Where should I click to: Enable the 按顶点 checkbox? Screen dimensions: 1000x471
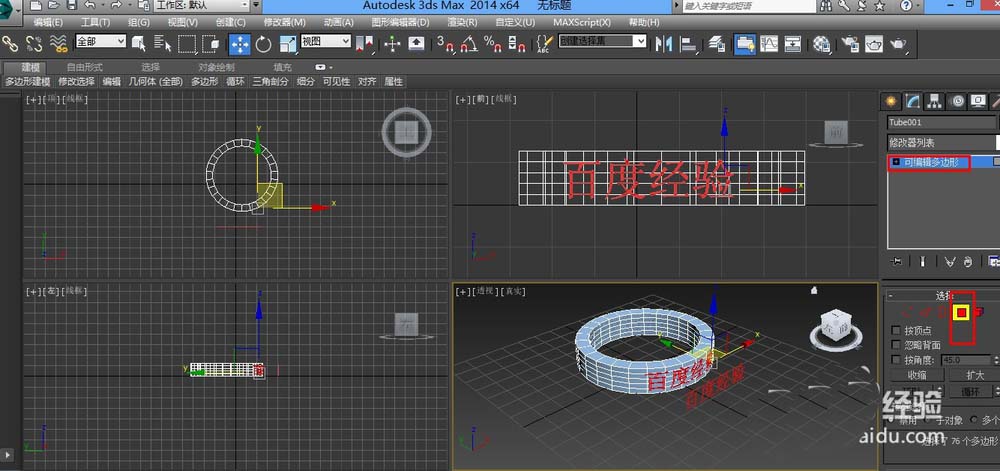896,331
